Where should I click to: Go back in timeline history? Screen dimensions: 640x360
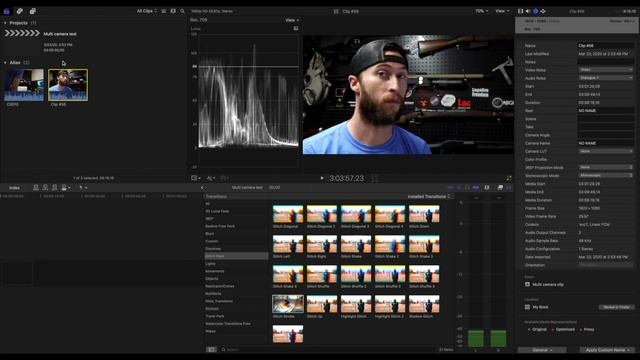coord(202,188)
